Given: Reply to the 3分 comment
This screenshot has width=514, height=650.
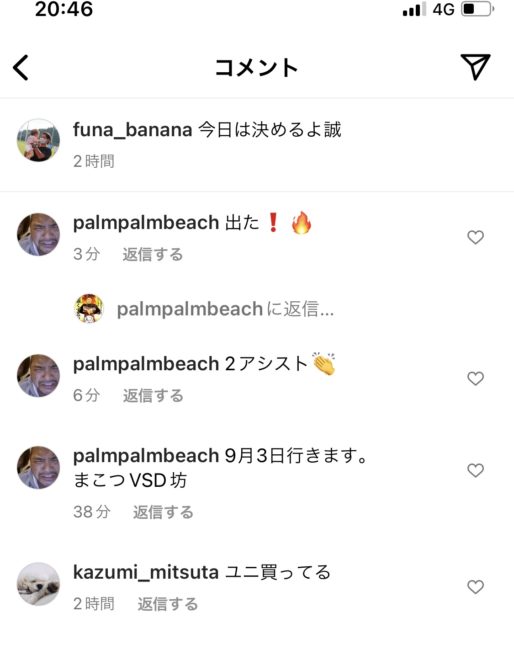Looking at the screenshot, I should (153, 254).
